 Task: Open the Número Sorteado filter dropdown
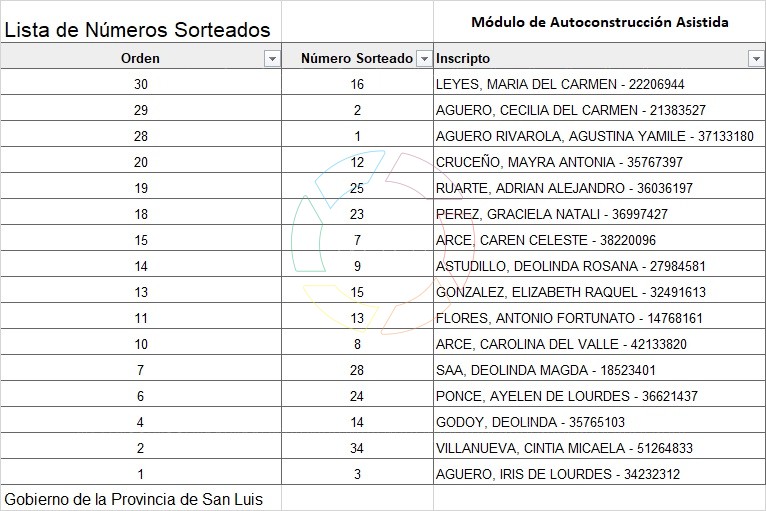(424, 59)
